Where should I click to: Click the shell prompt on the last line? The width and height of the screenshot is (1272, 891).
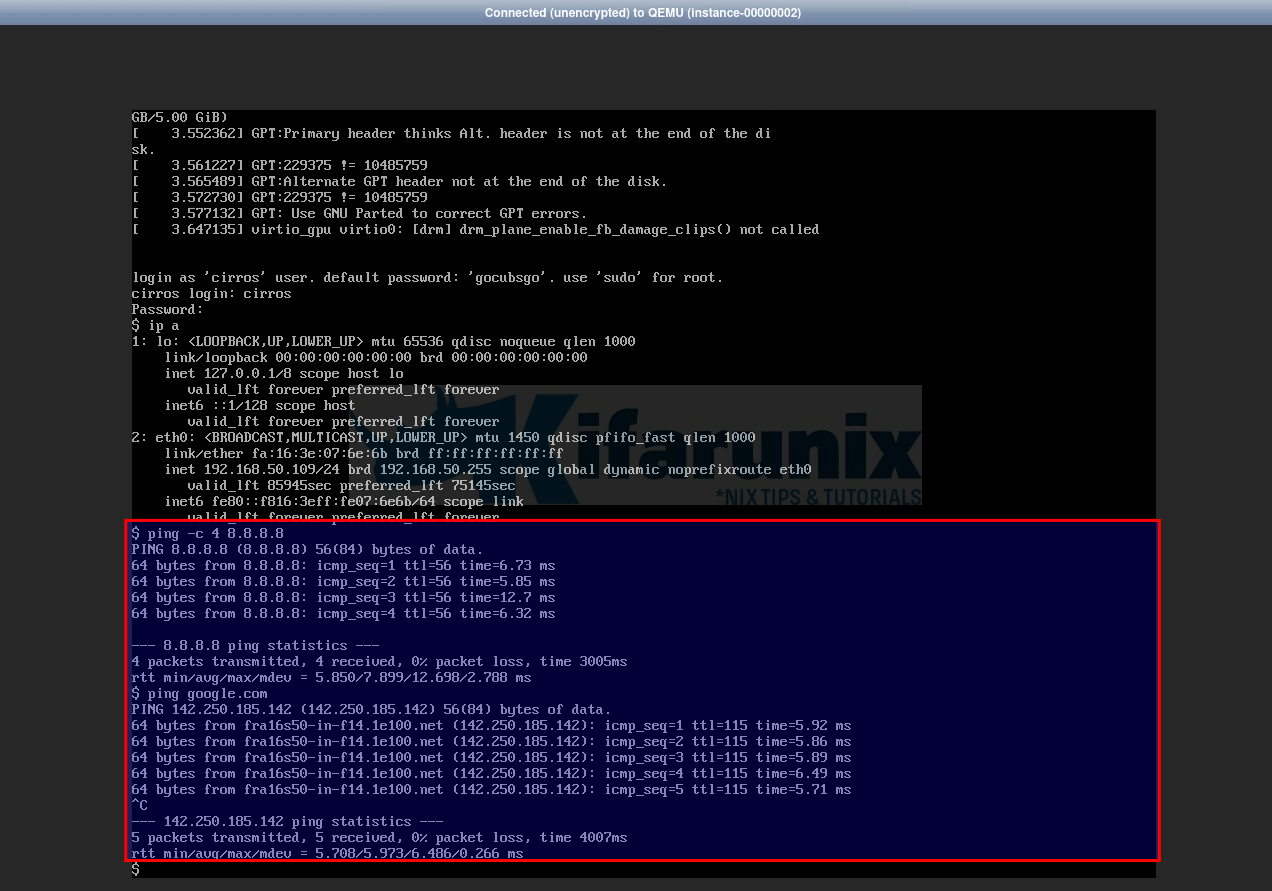(136, 870)
